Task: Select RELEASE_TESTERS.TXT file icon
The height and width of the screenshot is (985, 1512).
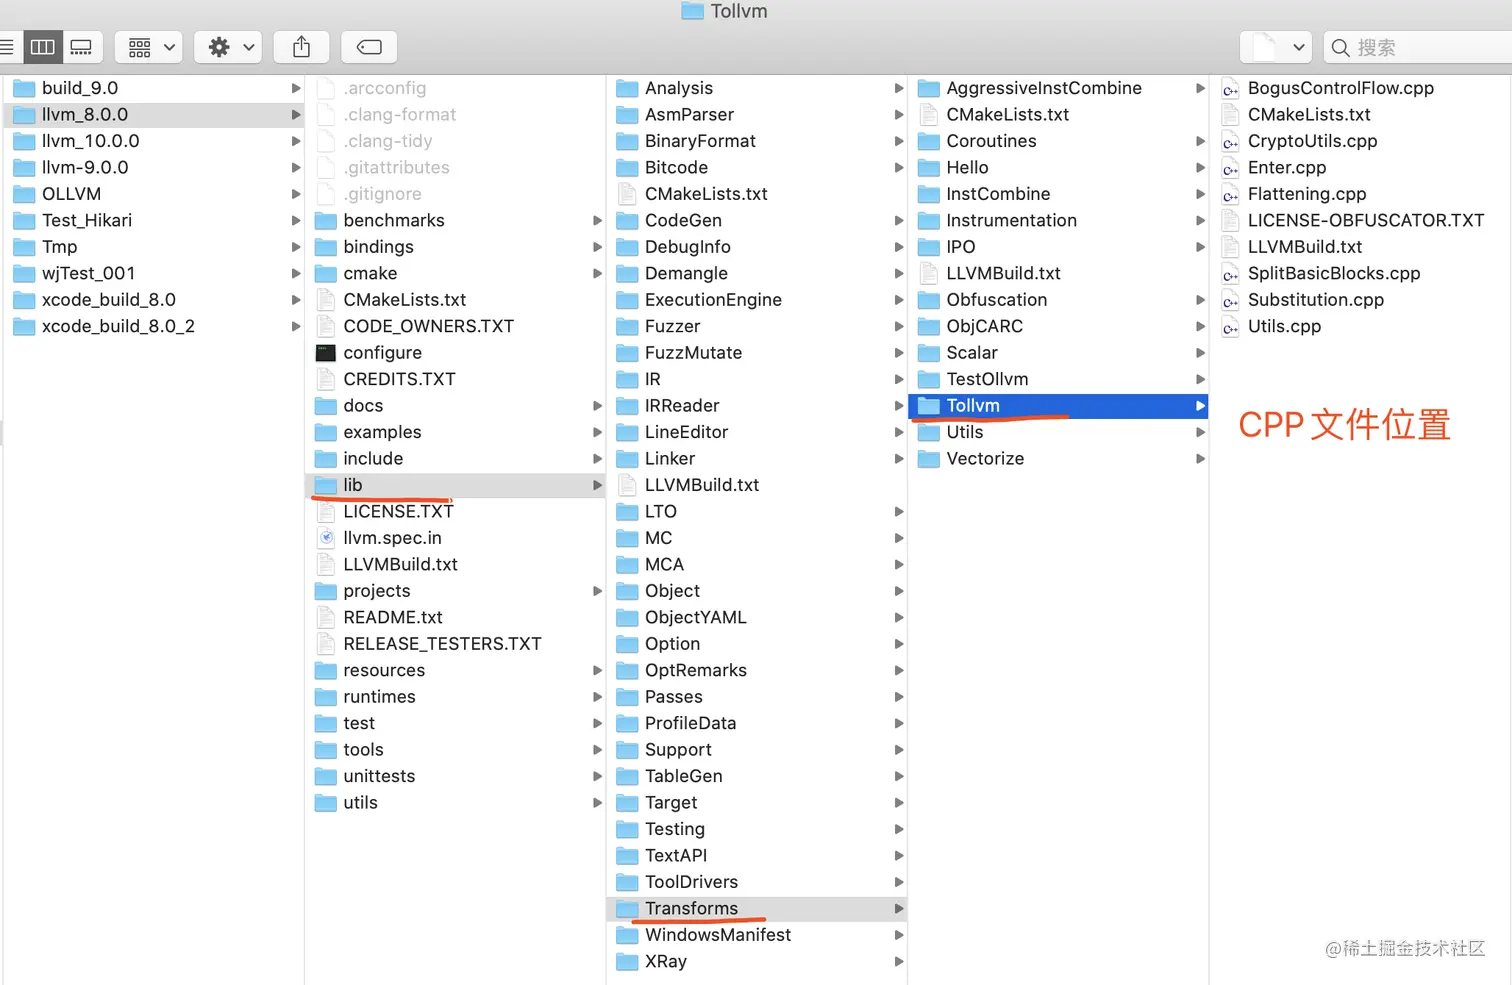Action: tap(326, 644)
